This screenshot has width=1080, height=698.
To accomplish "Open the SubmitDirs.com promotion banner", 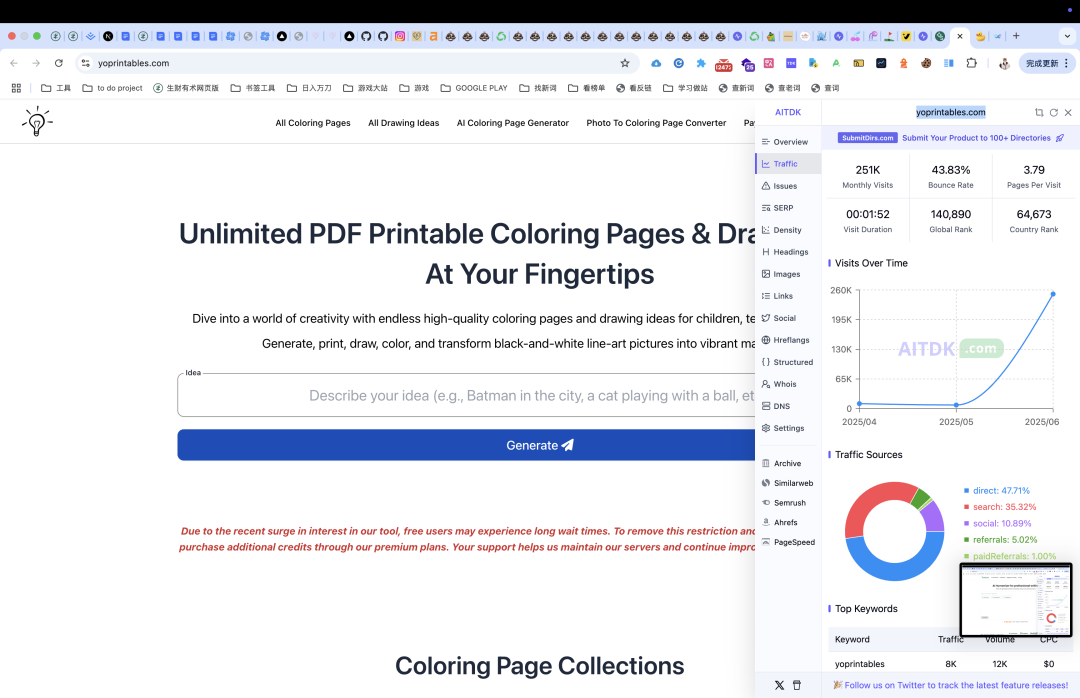I will pyautogui.click(x=951, y=138).
